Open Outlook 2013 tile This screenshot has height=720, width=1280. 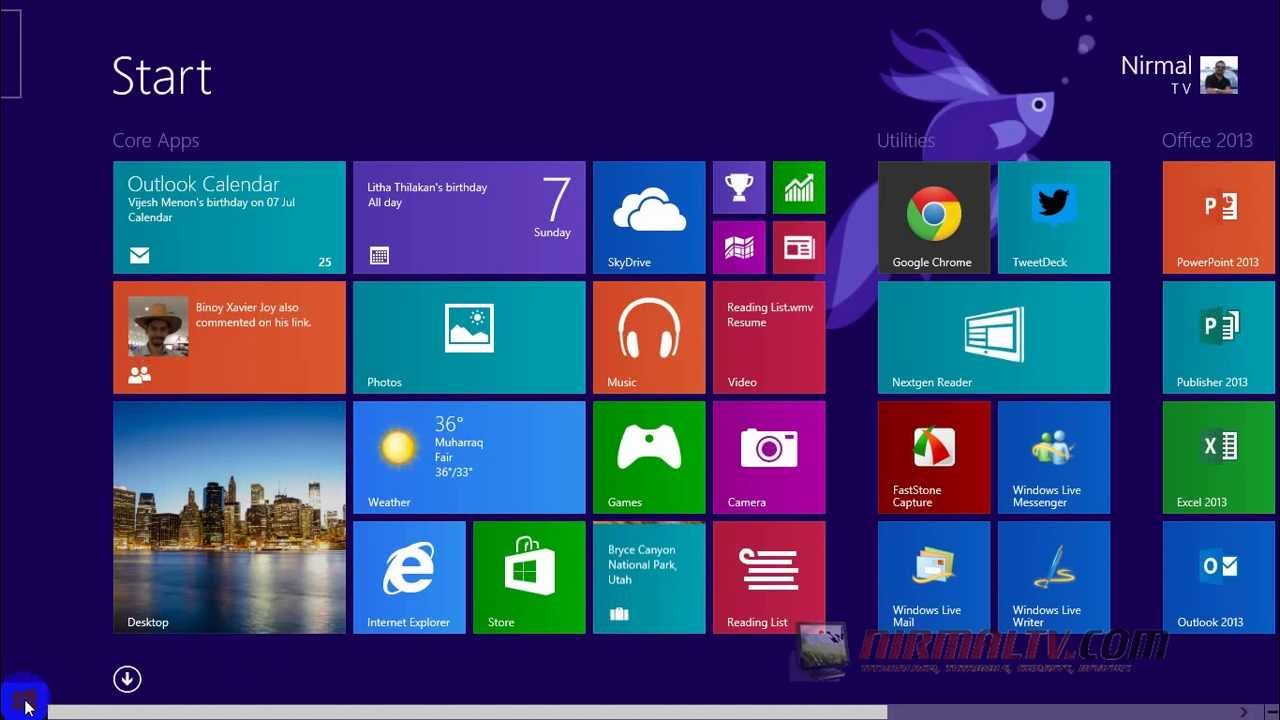[x=1221, y=577]
